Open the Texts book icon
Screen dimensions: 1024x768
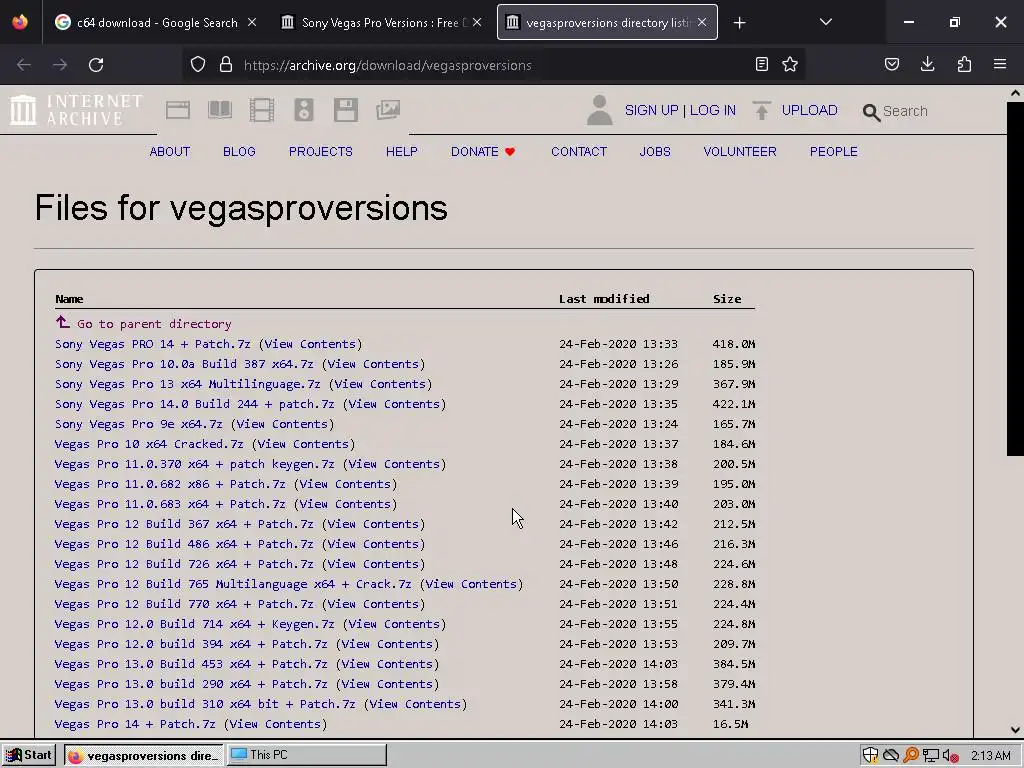click(219, 110)
